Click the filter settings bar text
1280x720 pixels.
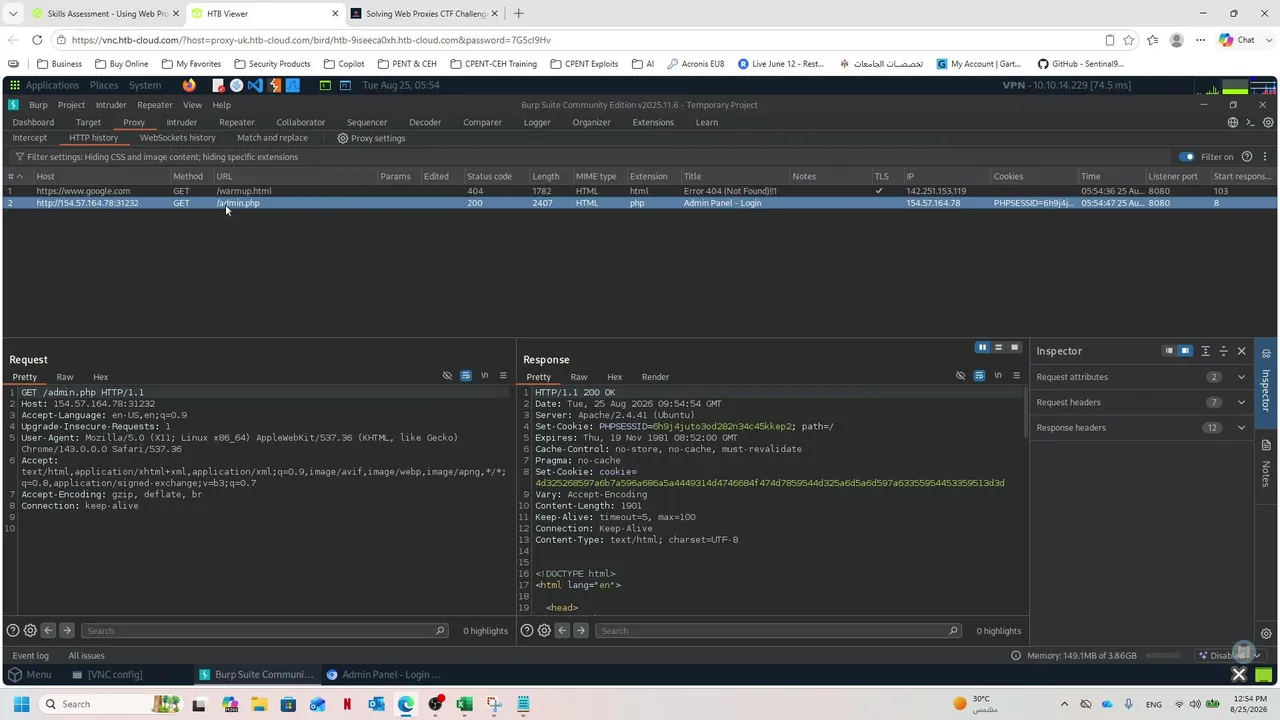(x=162, y=157)
